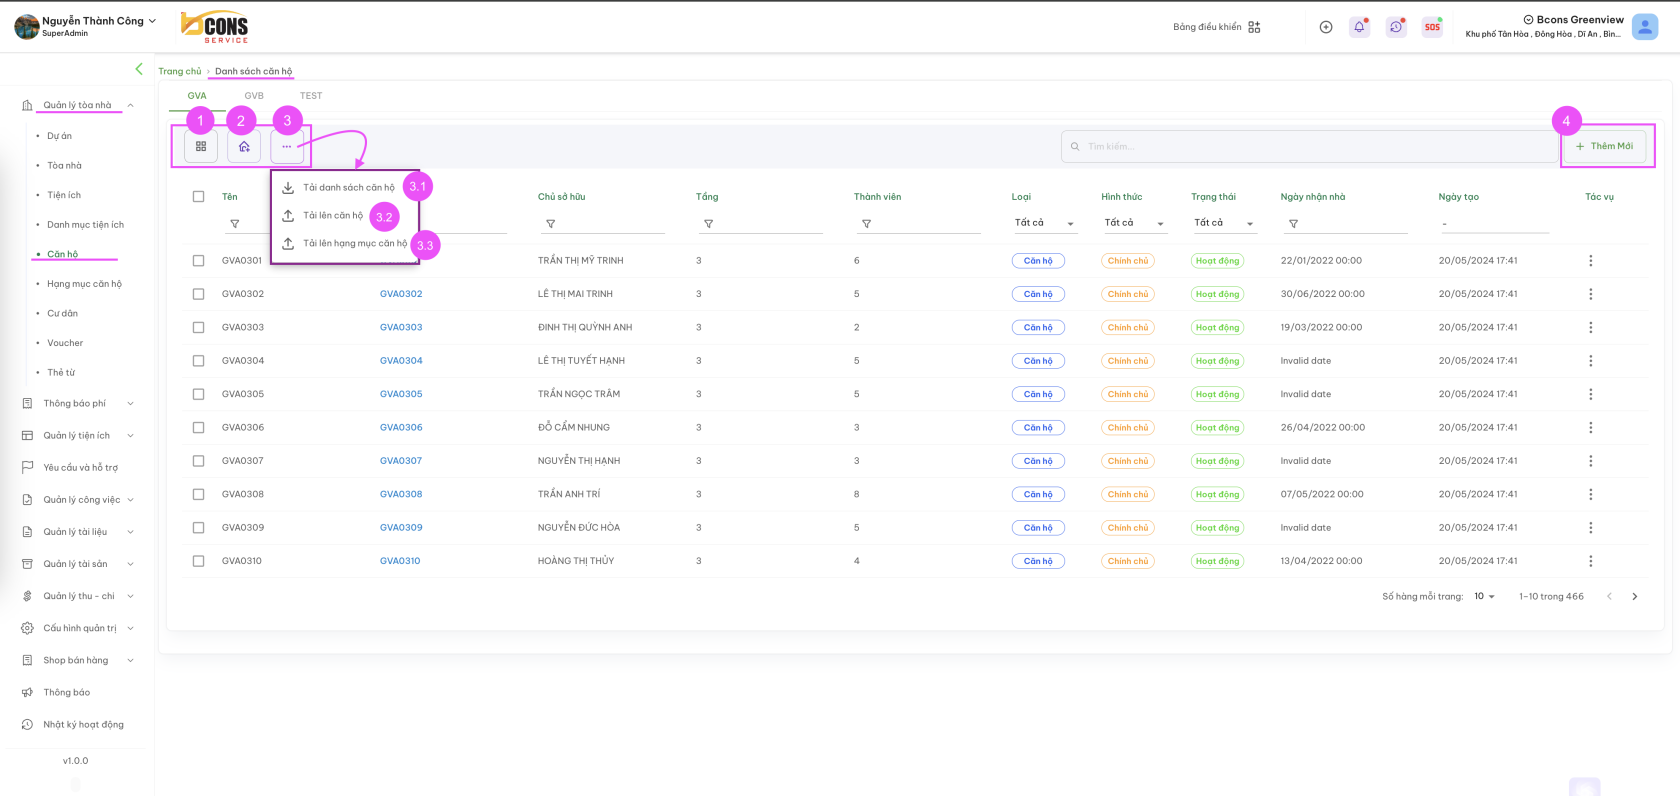The width and height of the screenshot is (1680, 796).
Task: Open row actions menu for GVA0301
Action: tap(1590, 261)
